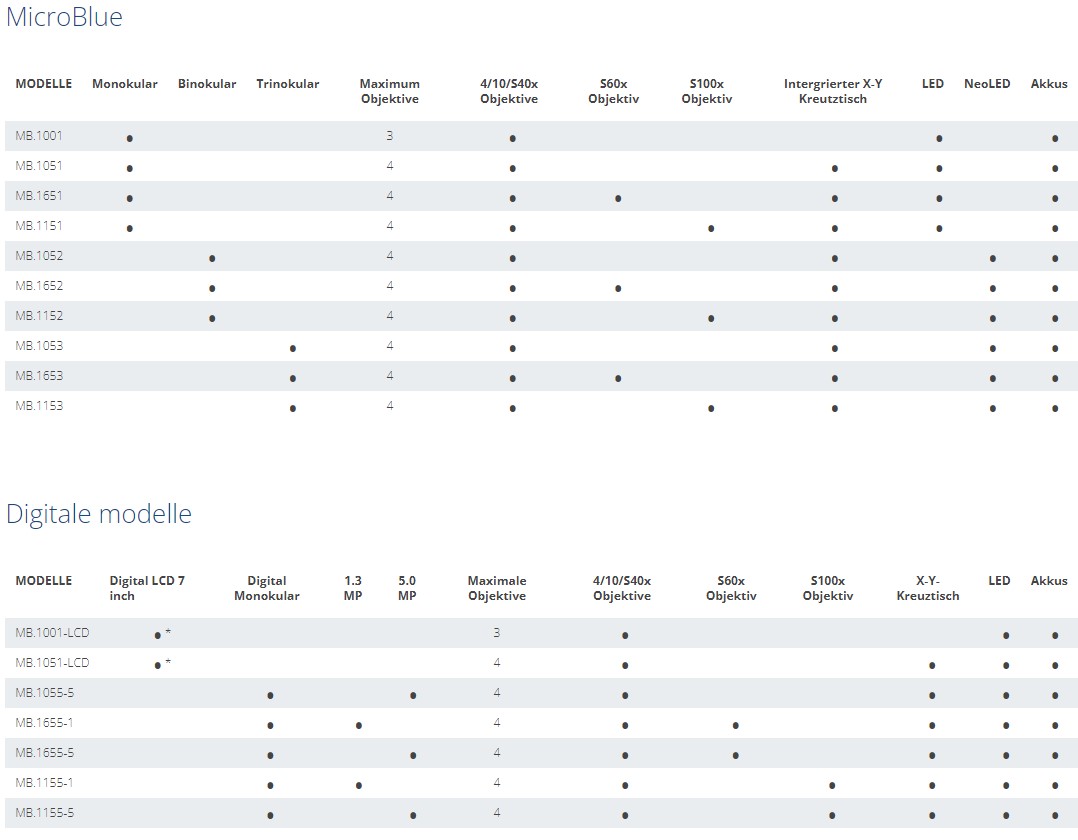Viewport: 1078px width, 840px height.
Task: Expand the Maximum Objektive column header
Action: point(388,91)
